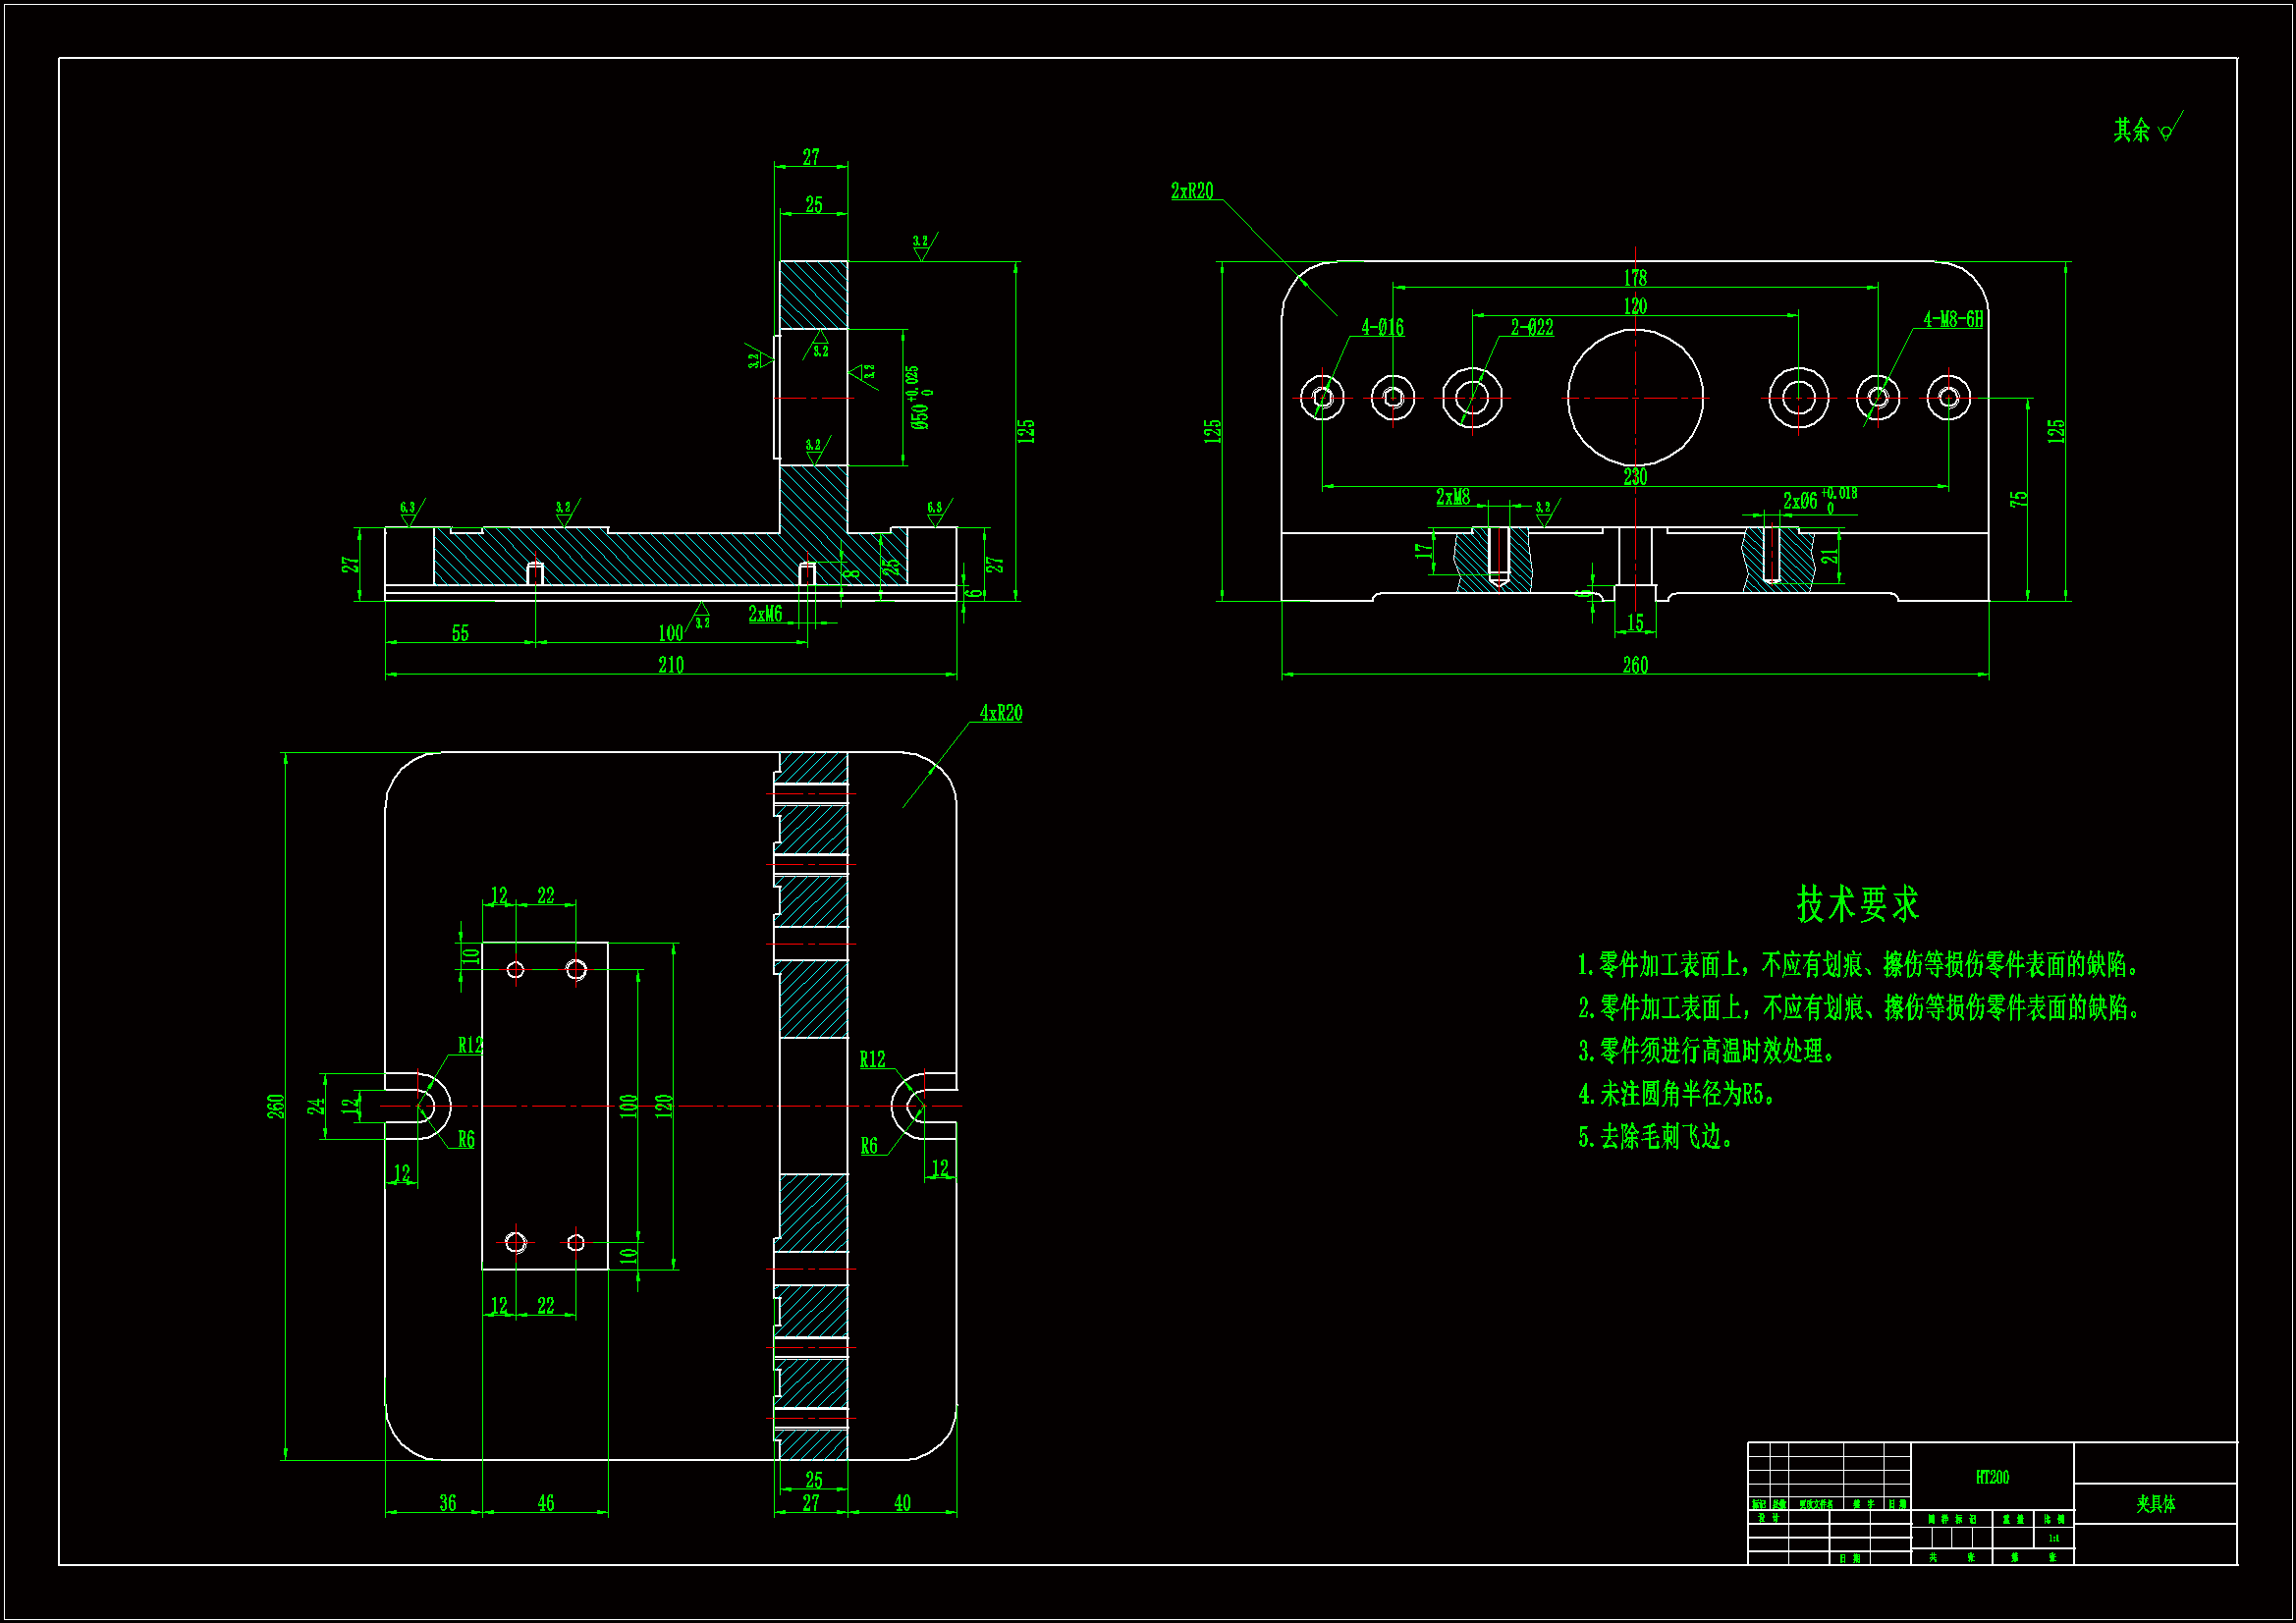This screenshot has width=2296, height=1623.
Task: Select requirement line 4 mentioning R5
Action: coord(1676,1094)
